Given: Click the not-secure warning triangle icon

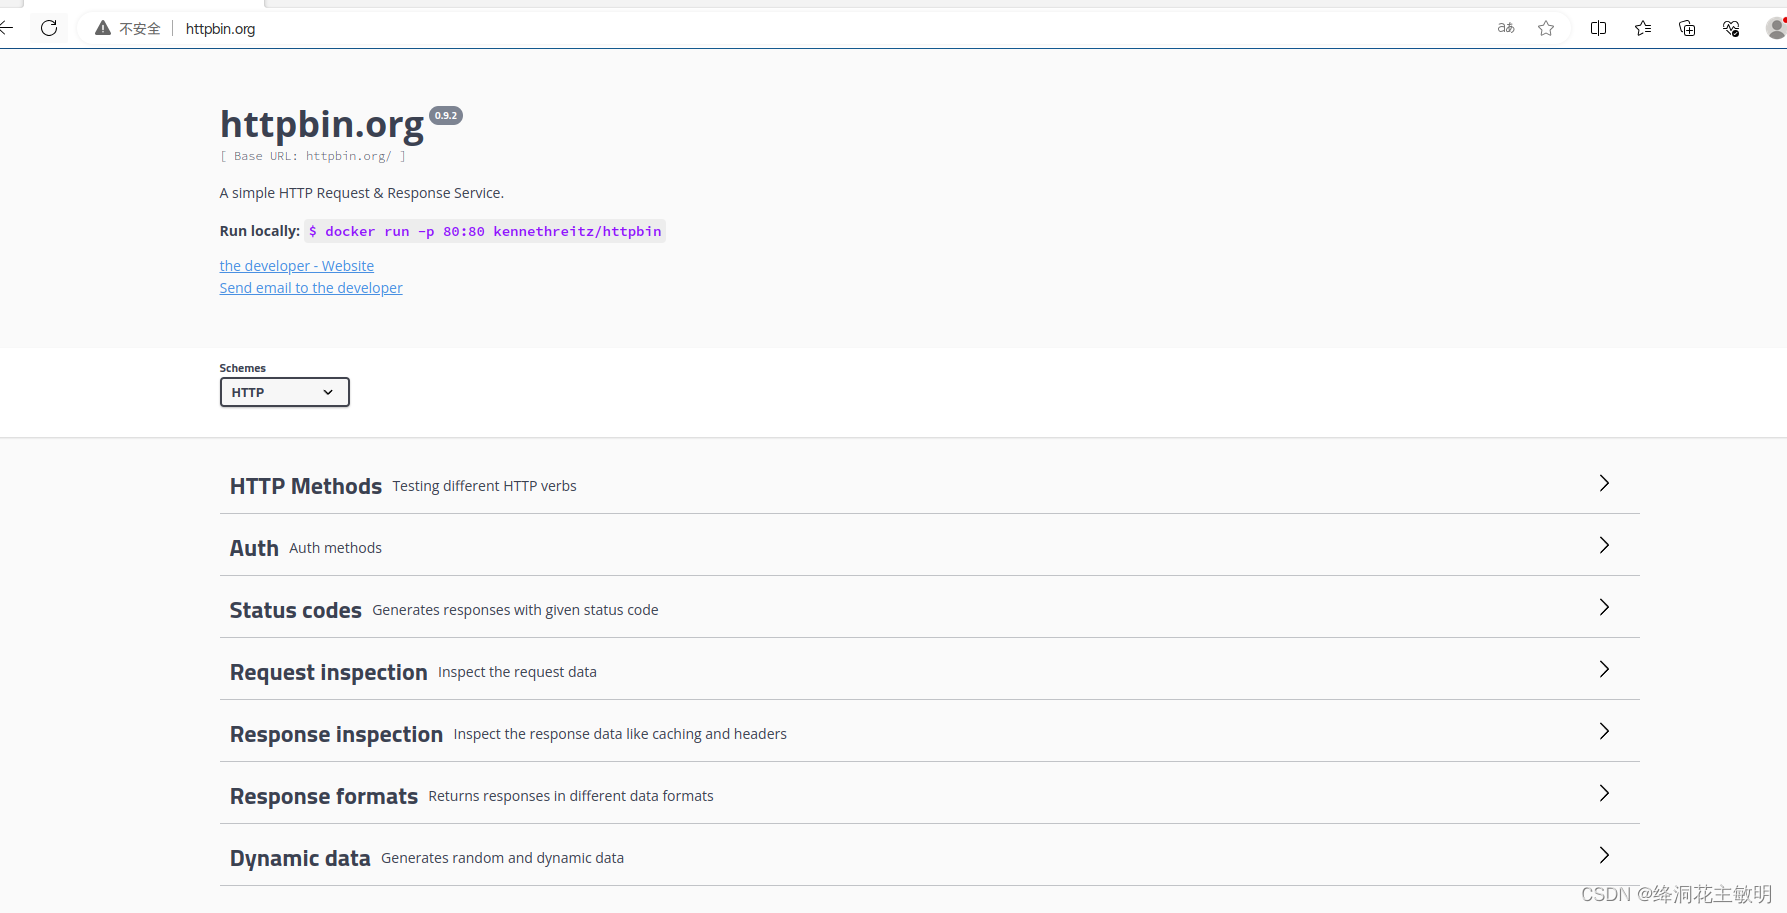Looking at the screenshot, I should [x=103, y=28].
